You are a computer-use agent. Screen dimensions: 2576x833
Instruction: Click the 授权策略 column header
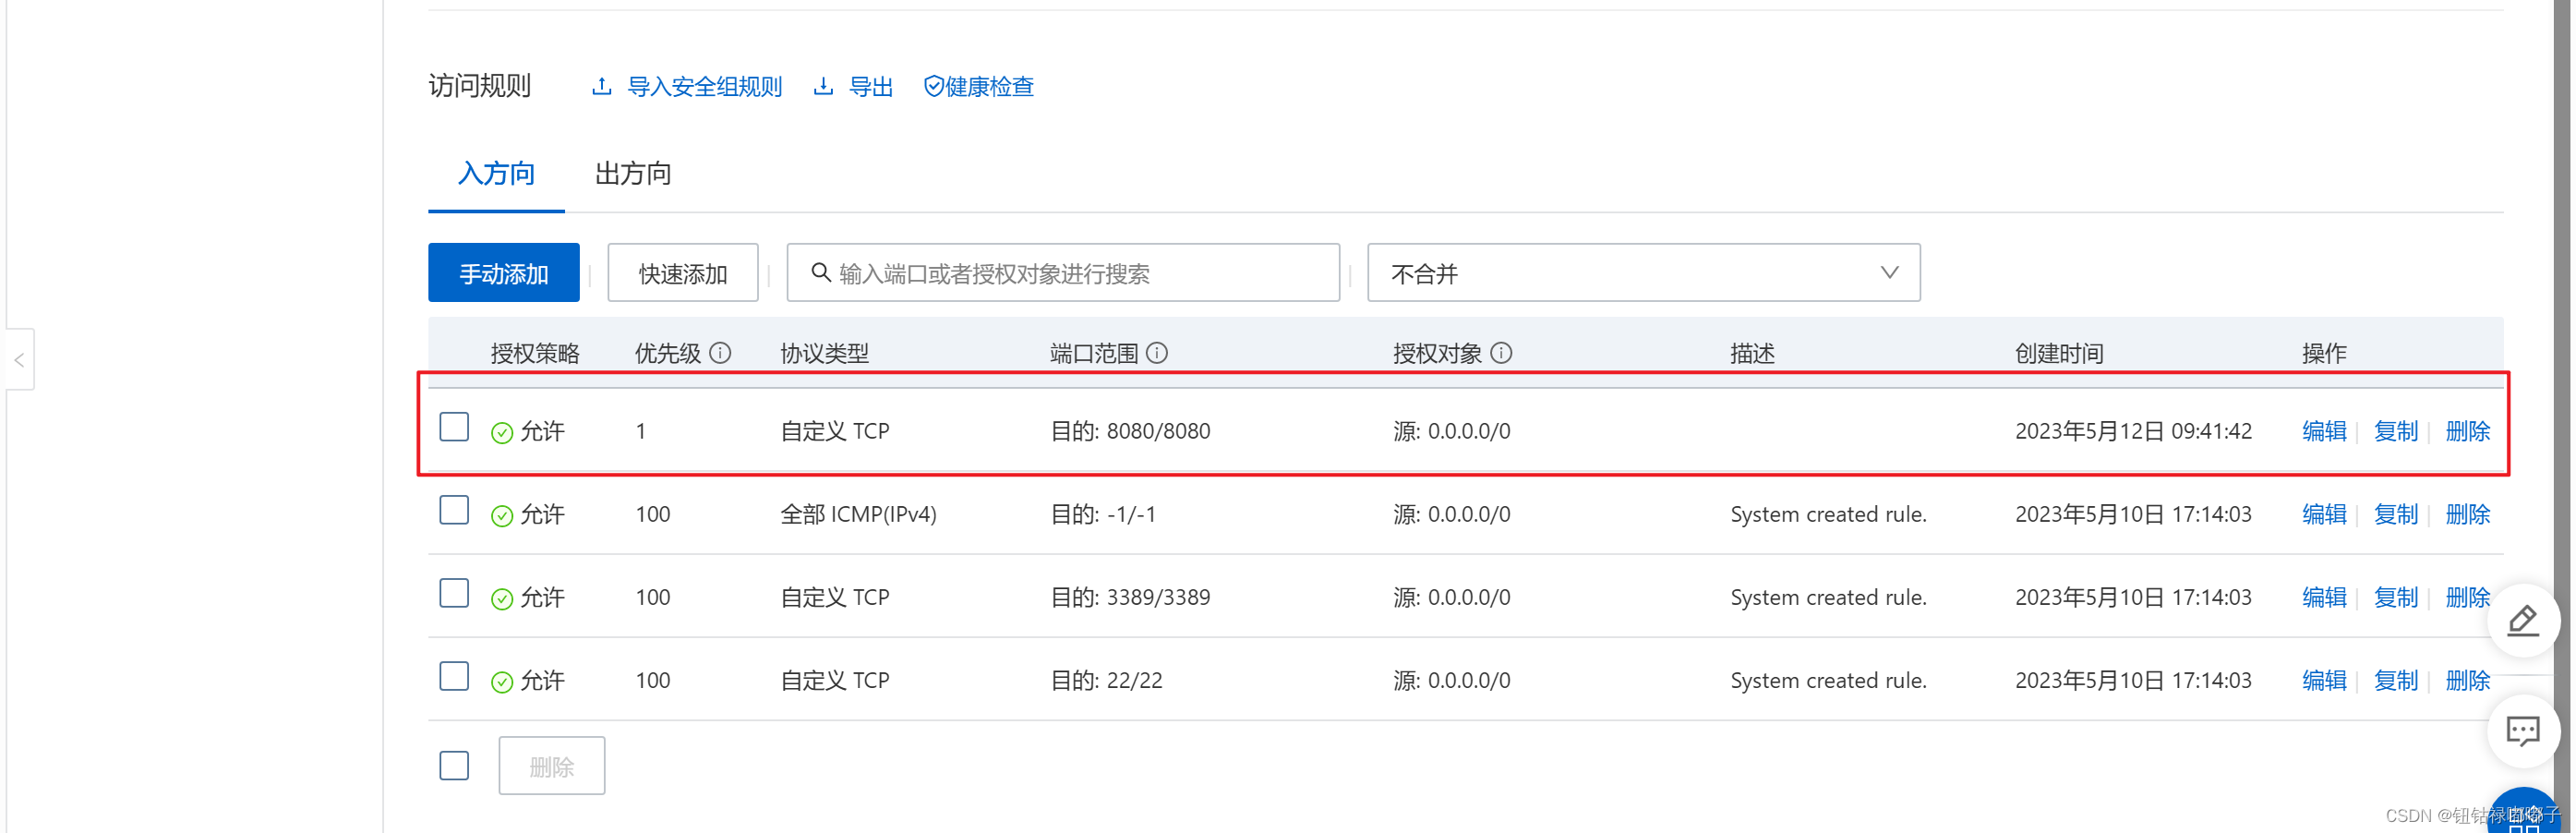535,353
